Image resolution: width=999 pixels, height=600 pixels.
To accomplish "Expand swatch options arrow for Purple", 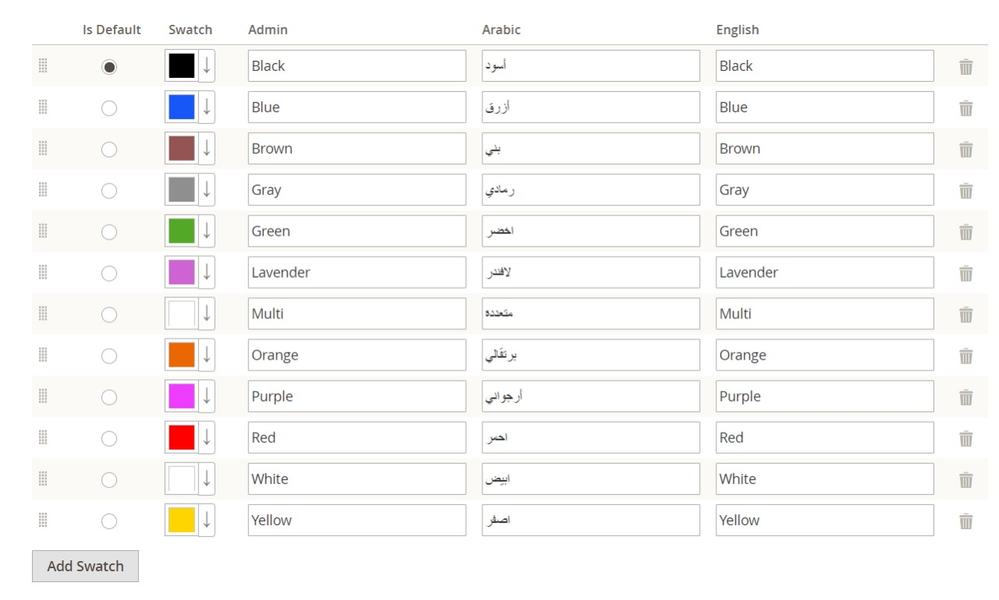I will coord(206,397).
